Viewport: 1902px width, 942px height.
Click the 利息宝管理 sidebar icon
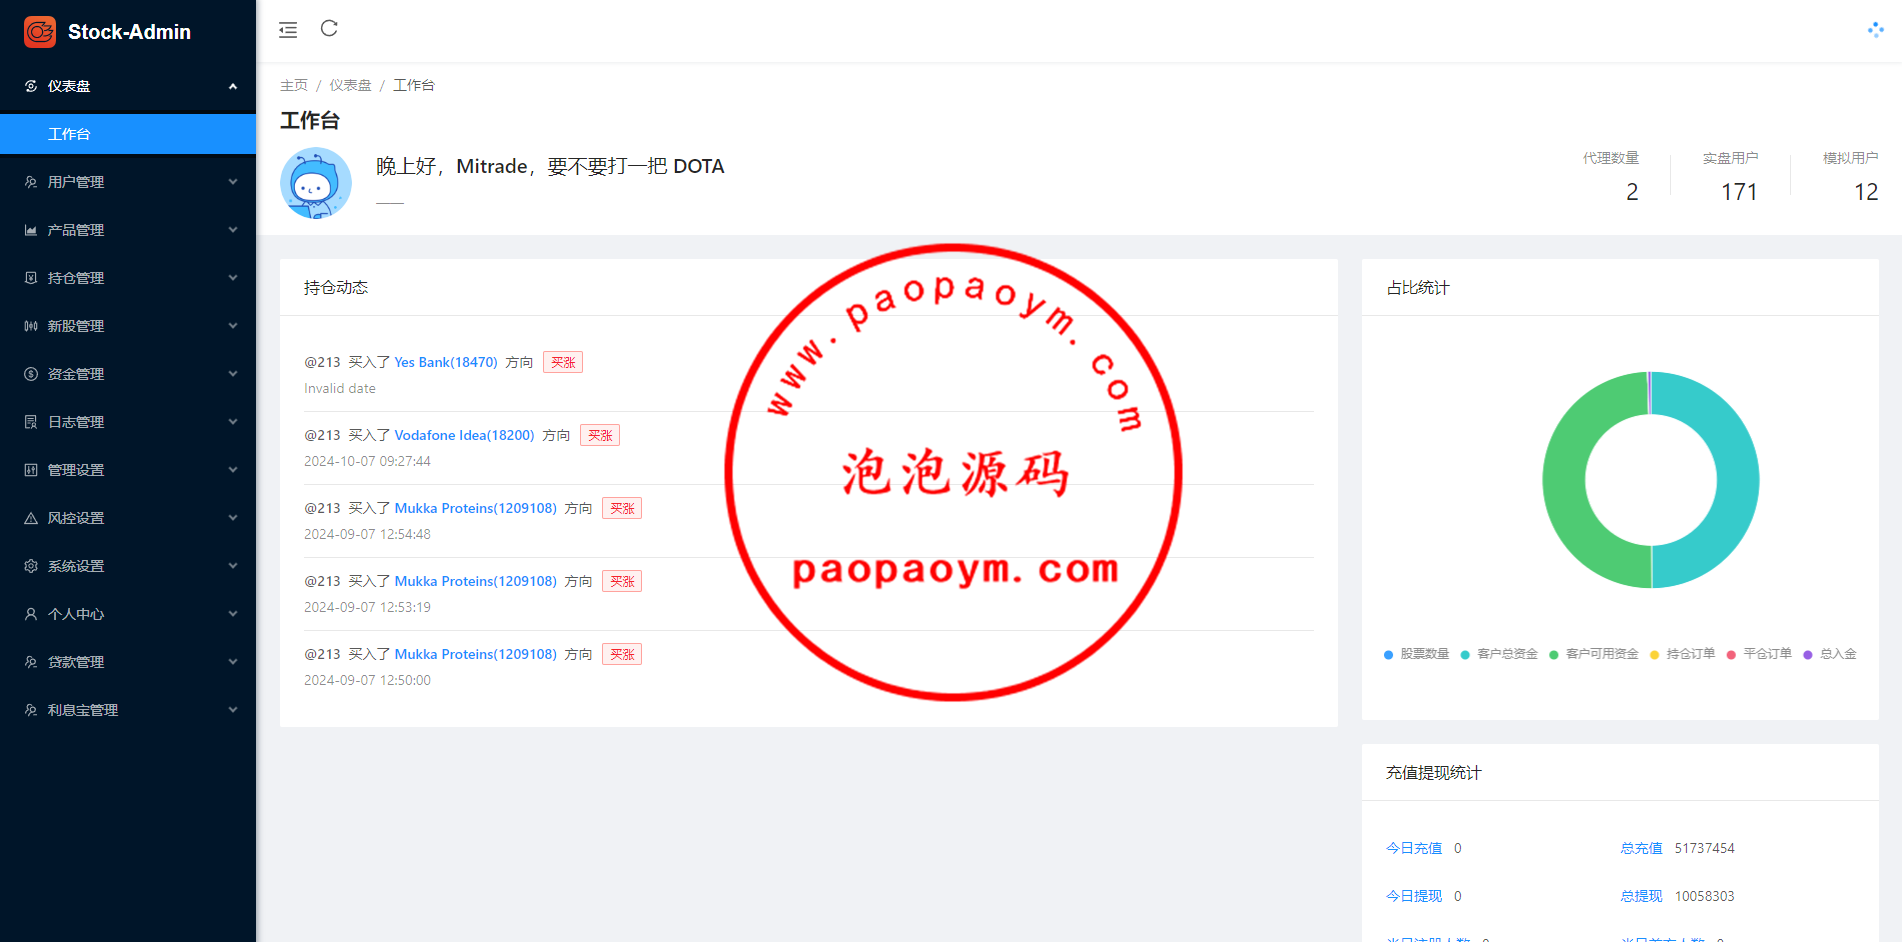31,710
